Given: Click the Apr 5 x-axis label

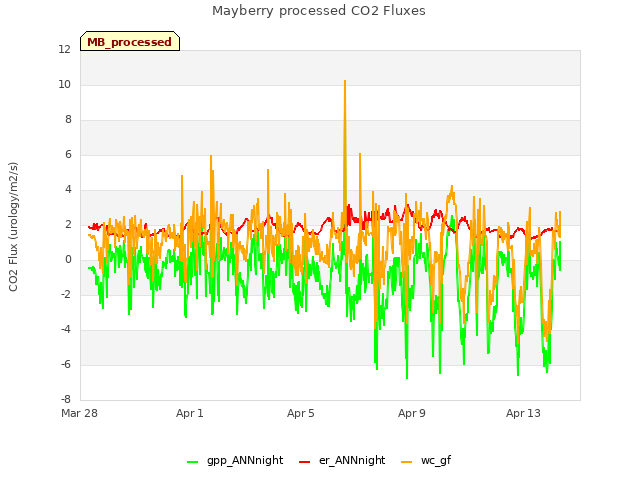Looking at the screenshot, I should point(300,413).
